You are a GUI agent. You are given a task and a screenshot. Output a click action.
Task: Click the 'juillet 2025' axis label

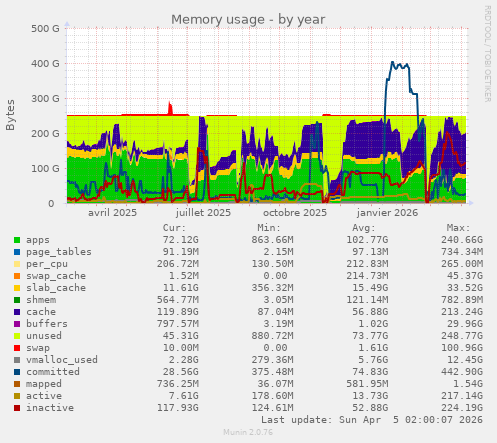tap(203, 213)
